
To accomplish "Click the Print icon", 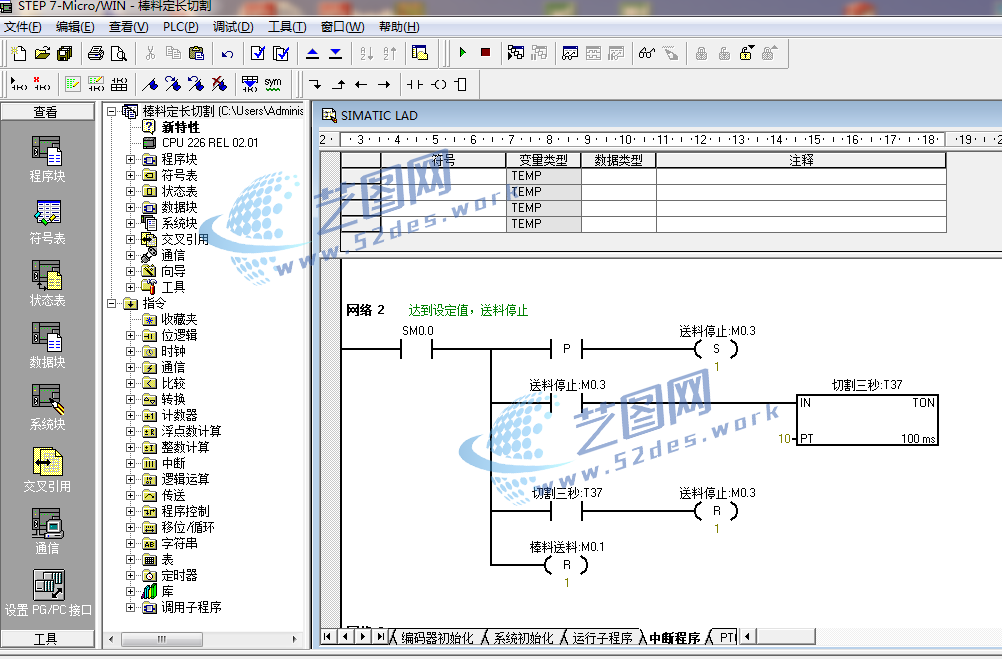I will 96,53.
